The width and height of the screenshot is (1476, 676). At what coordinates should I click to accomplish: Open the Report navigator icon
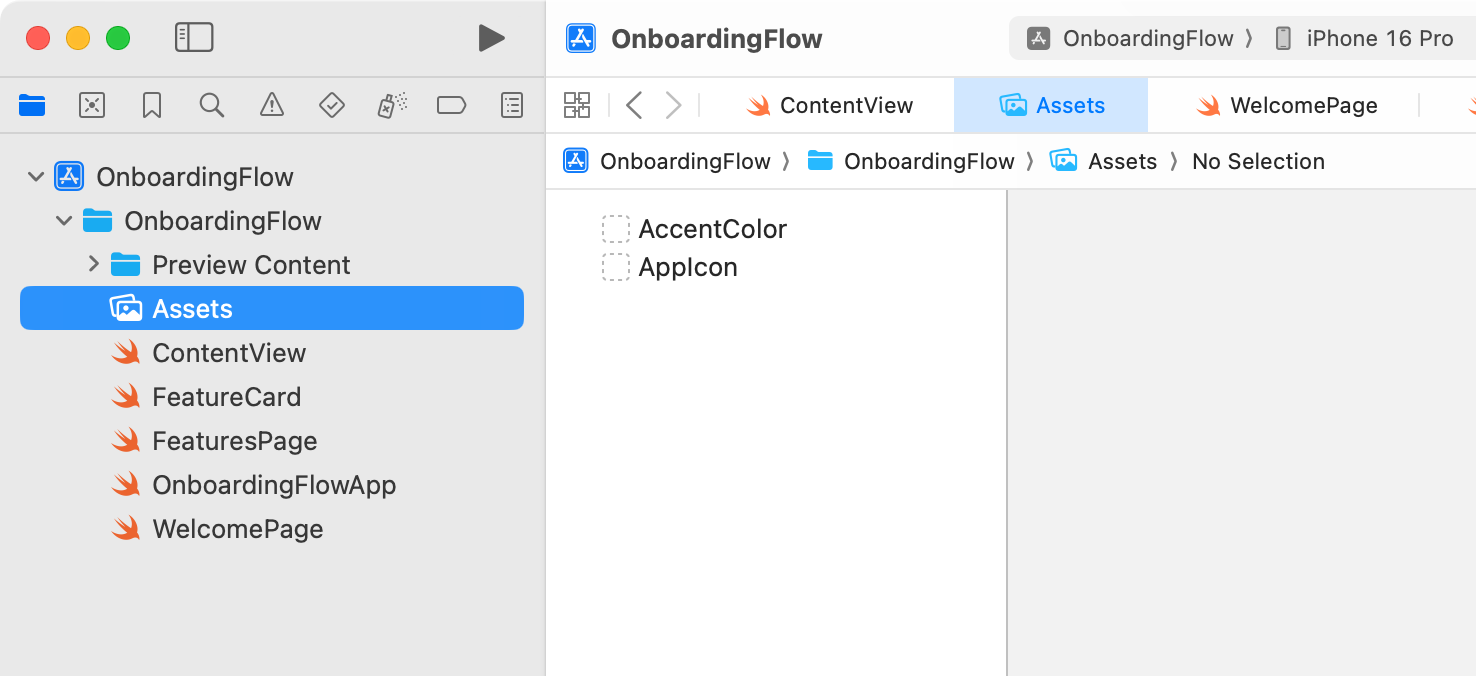511,105
